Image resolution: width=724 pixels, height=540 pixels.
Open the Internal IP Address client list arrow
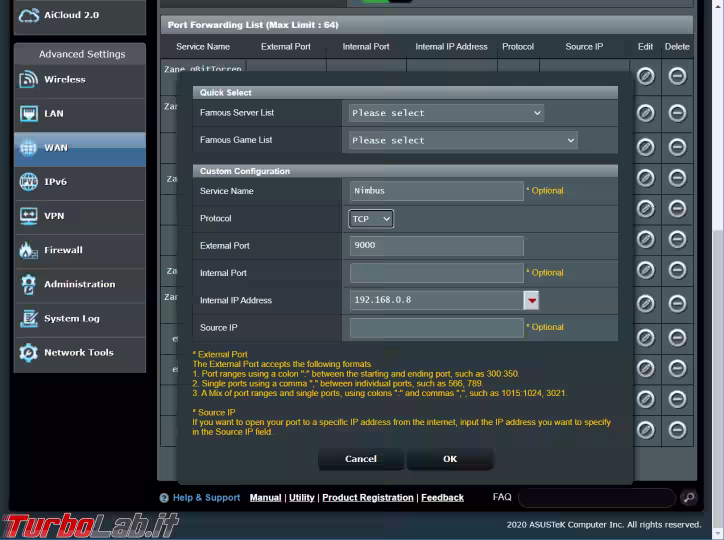(531, 300)
